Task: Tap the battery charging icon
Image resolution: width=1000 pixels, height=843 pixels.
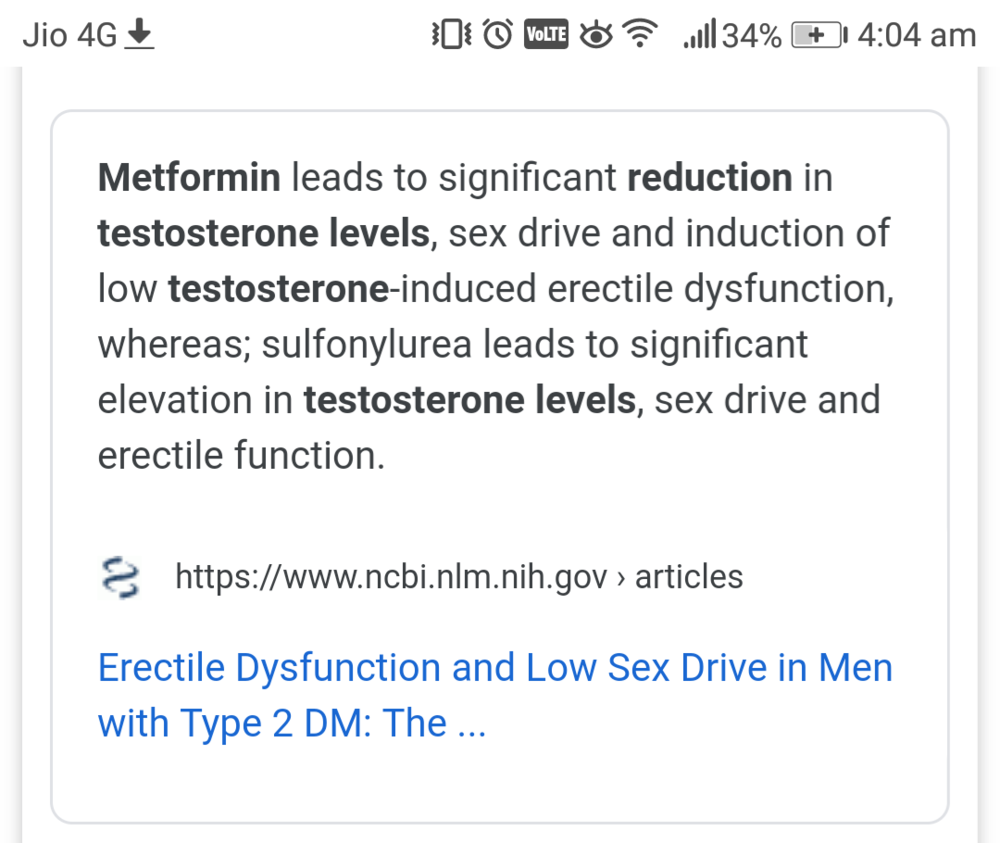Action: [x=819, y=36]
